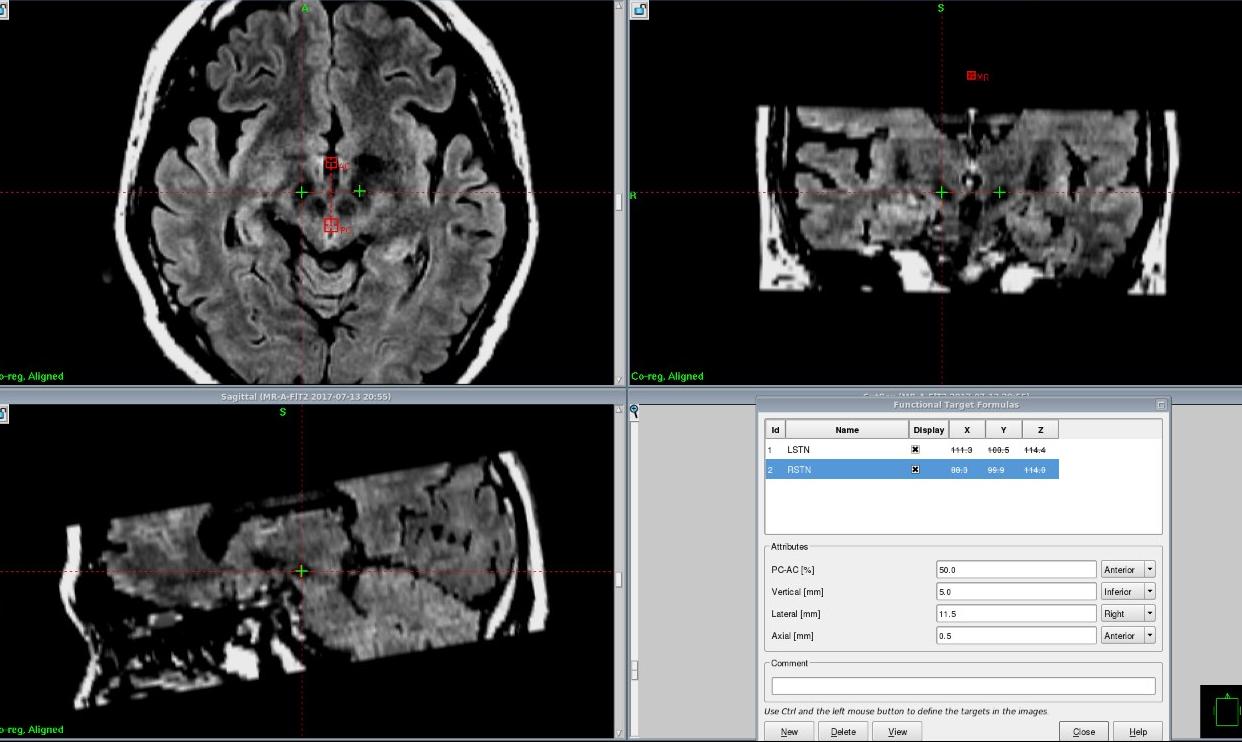Select the red PC landmark marker
Image resolution: width=1242 pixels, height=742 pixels.
[331, 225]
